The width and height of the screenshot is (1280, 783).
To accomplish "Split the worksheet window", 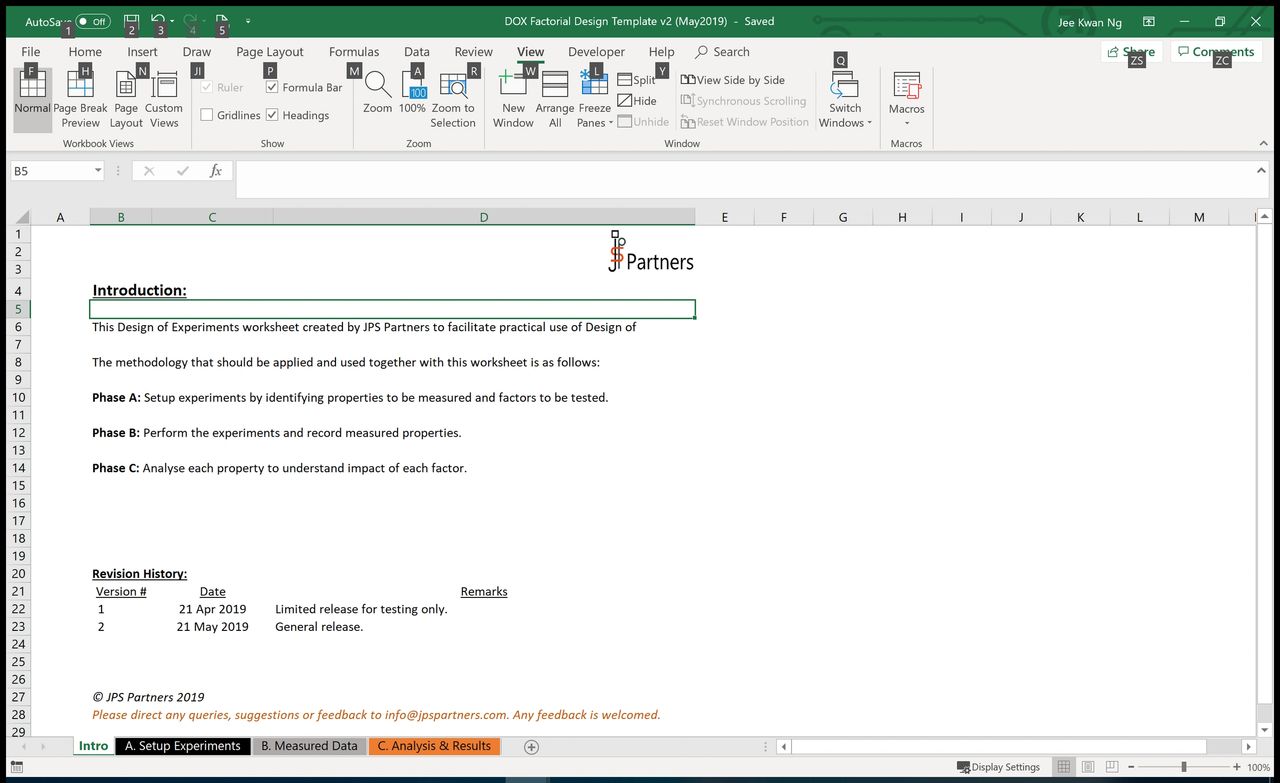I will pos(636,80).
